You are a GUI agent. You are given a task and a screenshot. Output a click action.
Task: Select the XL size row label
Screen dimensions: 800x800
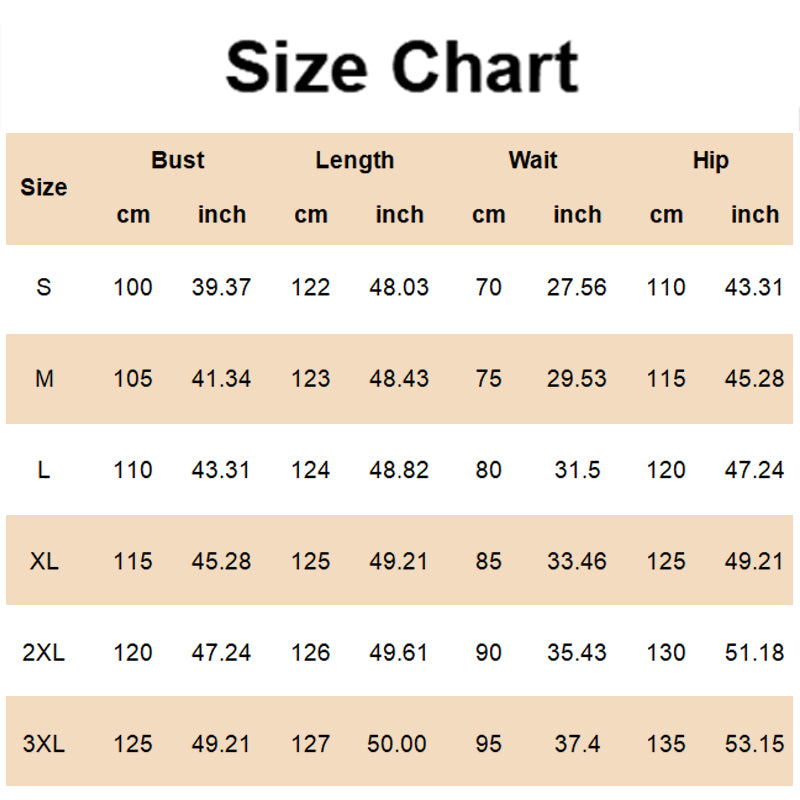click(x=44, y=561)
